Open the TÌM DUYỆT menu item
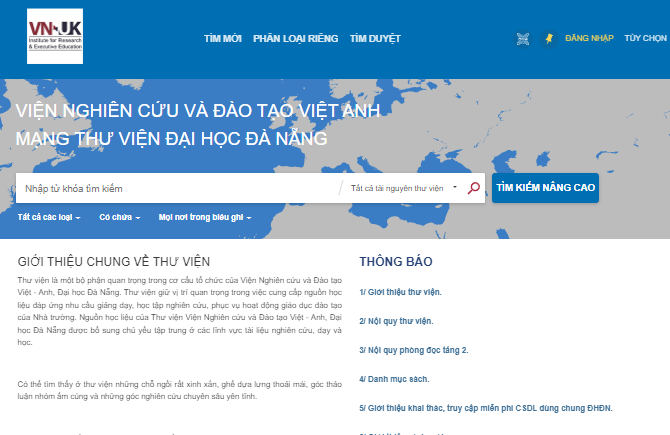 tap(375, 39)
